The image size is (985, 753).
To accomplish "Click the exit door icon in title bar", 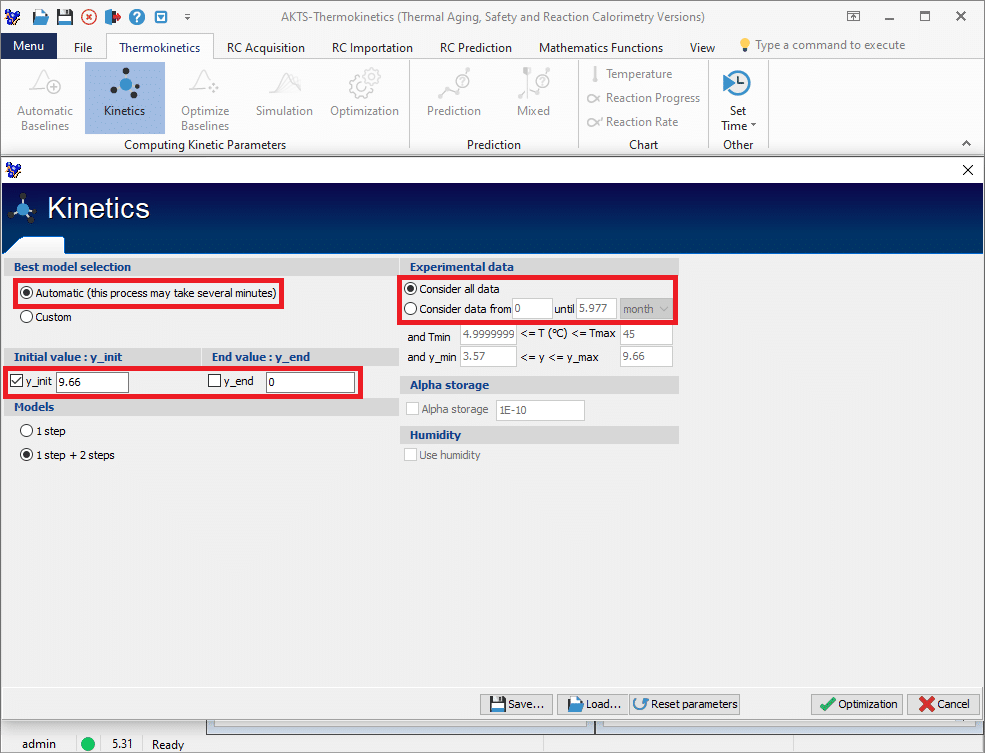I will pyautogui.click(x=113, y=17).
